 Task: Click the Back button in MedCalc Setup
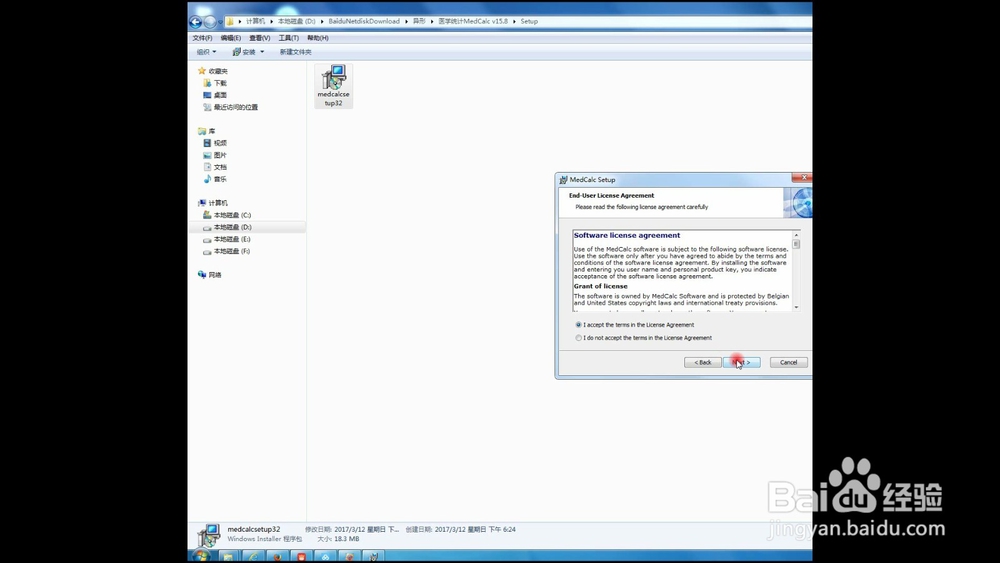[x=703, y=362]
